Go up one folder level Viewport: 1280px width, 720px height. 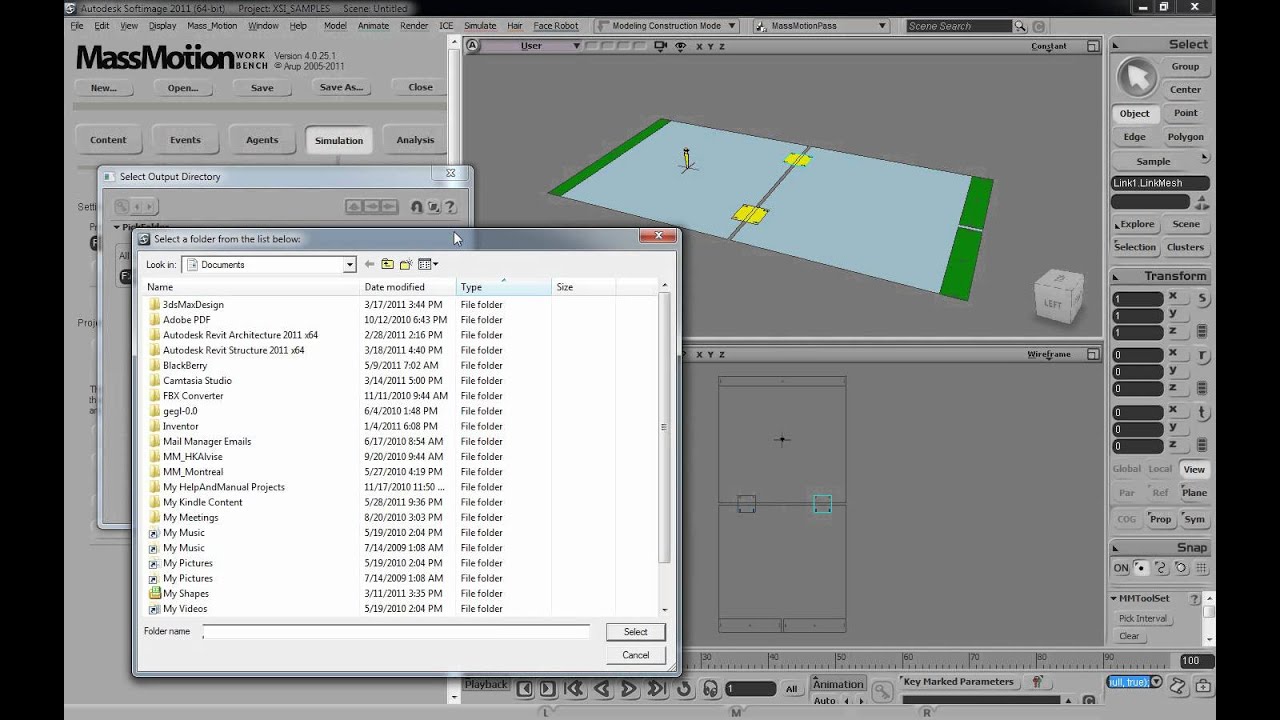(387, 264)
